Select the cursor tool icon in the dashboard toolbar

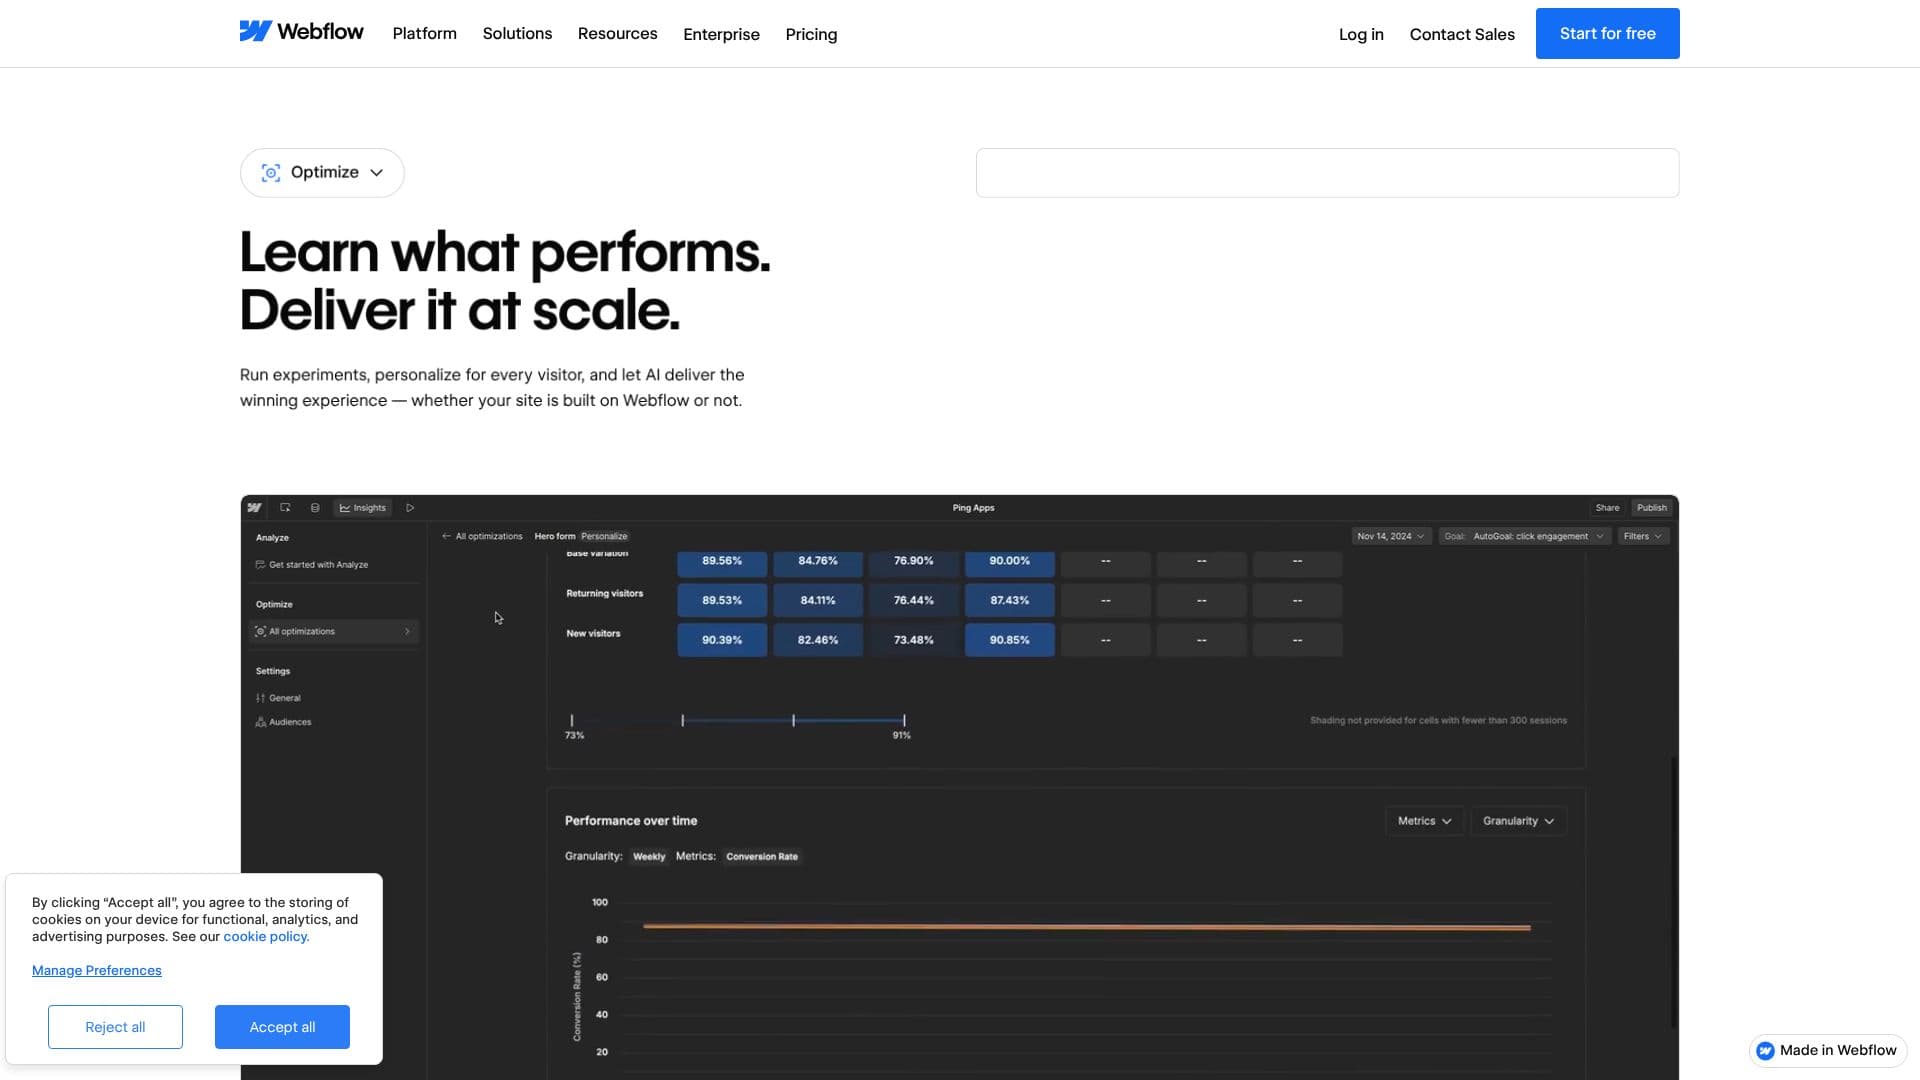[x=285, y=508]
